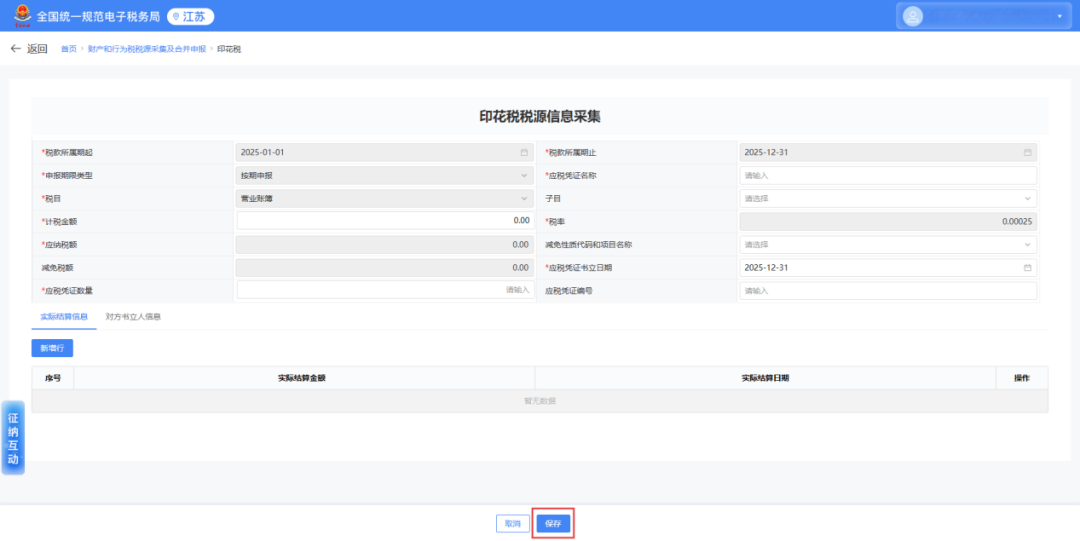The height and width of the screenshot is (541, 1080).
Task: Click the user avatar icon
Action: click(913, 16)
